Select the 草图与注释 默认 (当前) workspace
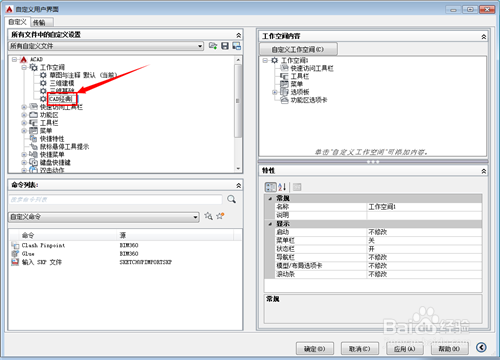500x360 pixels. pos(83,75)
